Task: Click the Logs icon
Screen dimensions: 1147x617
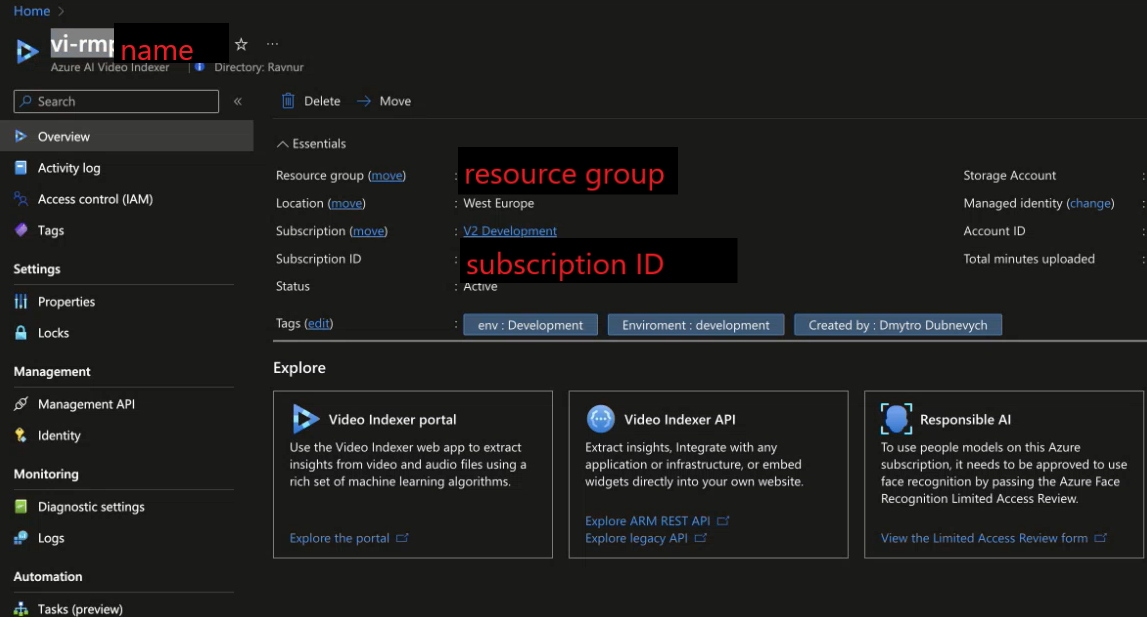Action: click(21, 538)
